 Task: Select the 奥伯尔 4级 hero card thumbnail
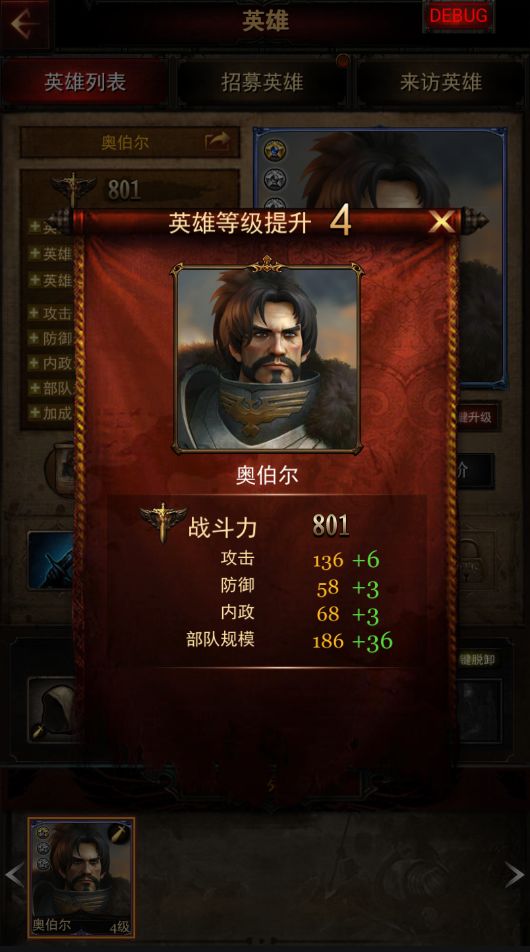pyautogui.click(x=81, y=877)
